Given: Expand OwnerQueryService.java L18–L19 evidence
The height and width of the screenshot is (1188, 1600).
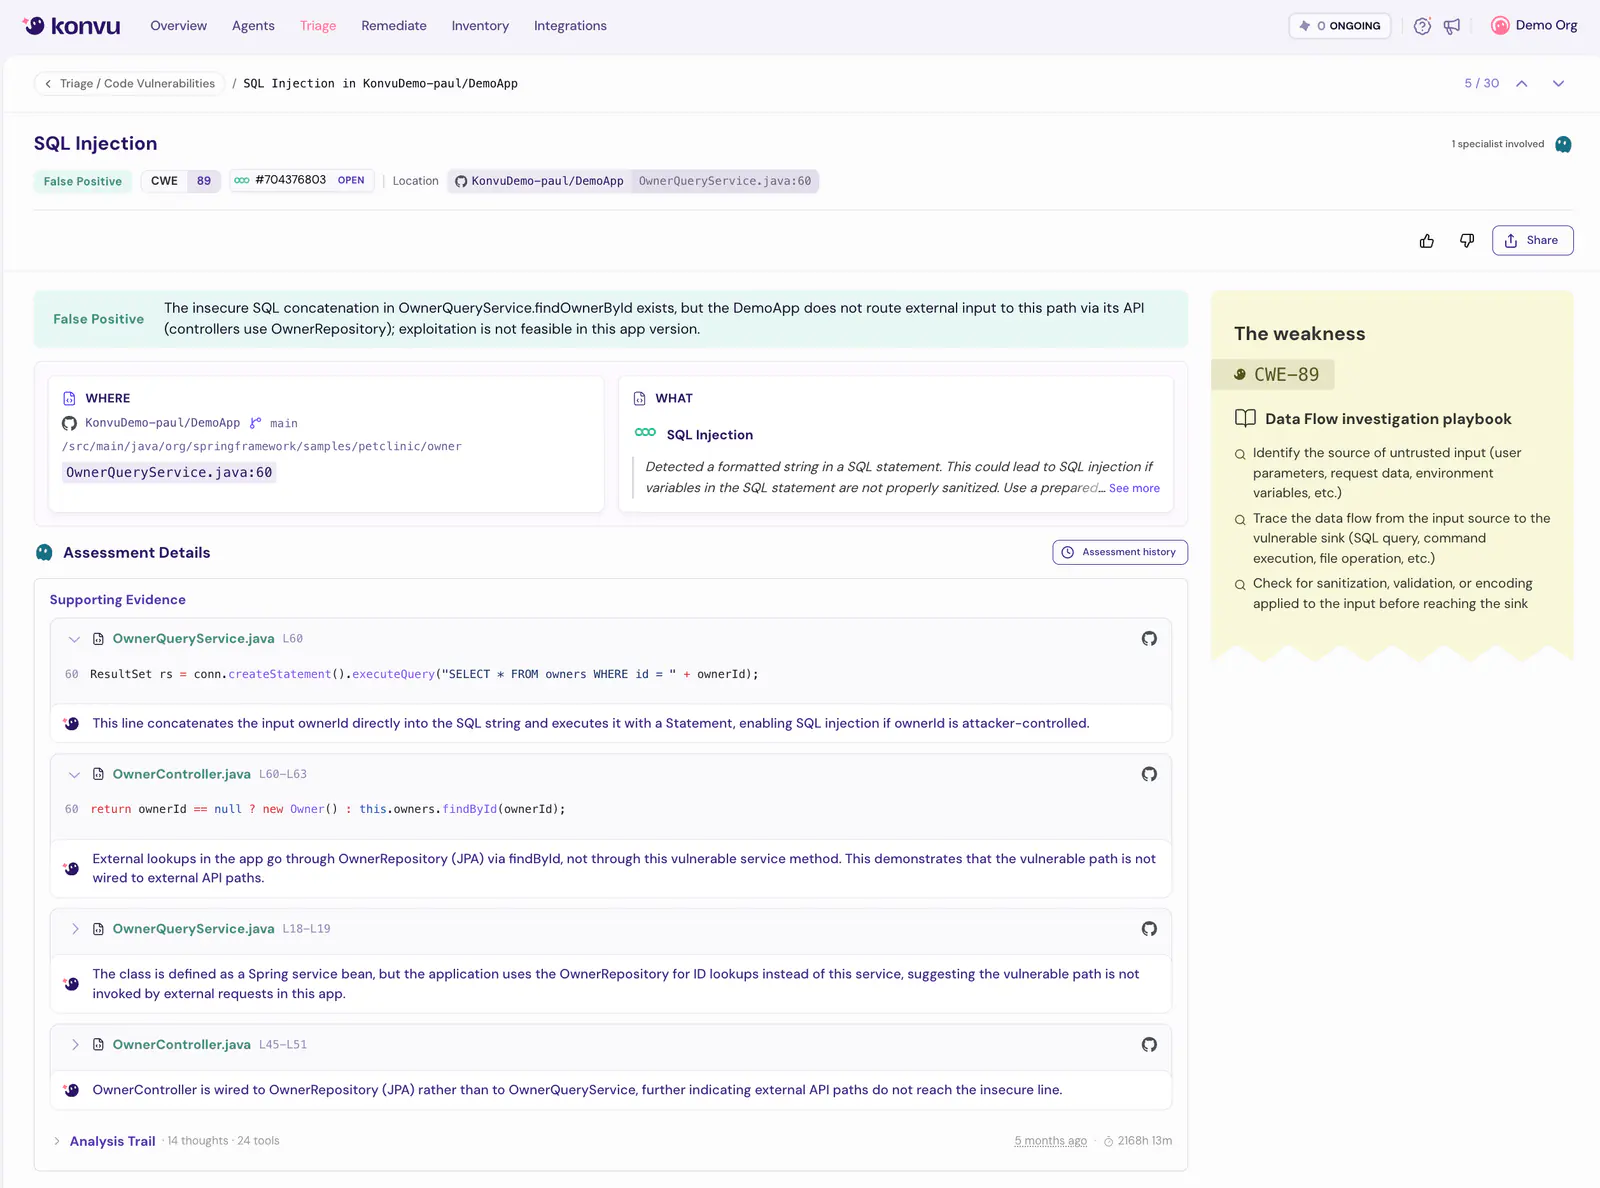Looking at the screenshot, I should (x=74, y=929).
